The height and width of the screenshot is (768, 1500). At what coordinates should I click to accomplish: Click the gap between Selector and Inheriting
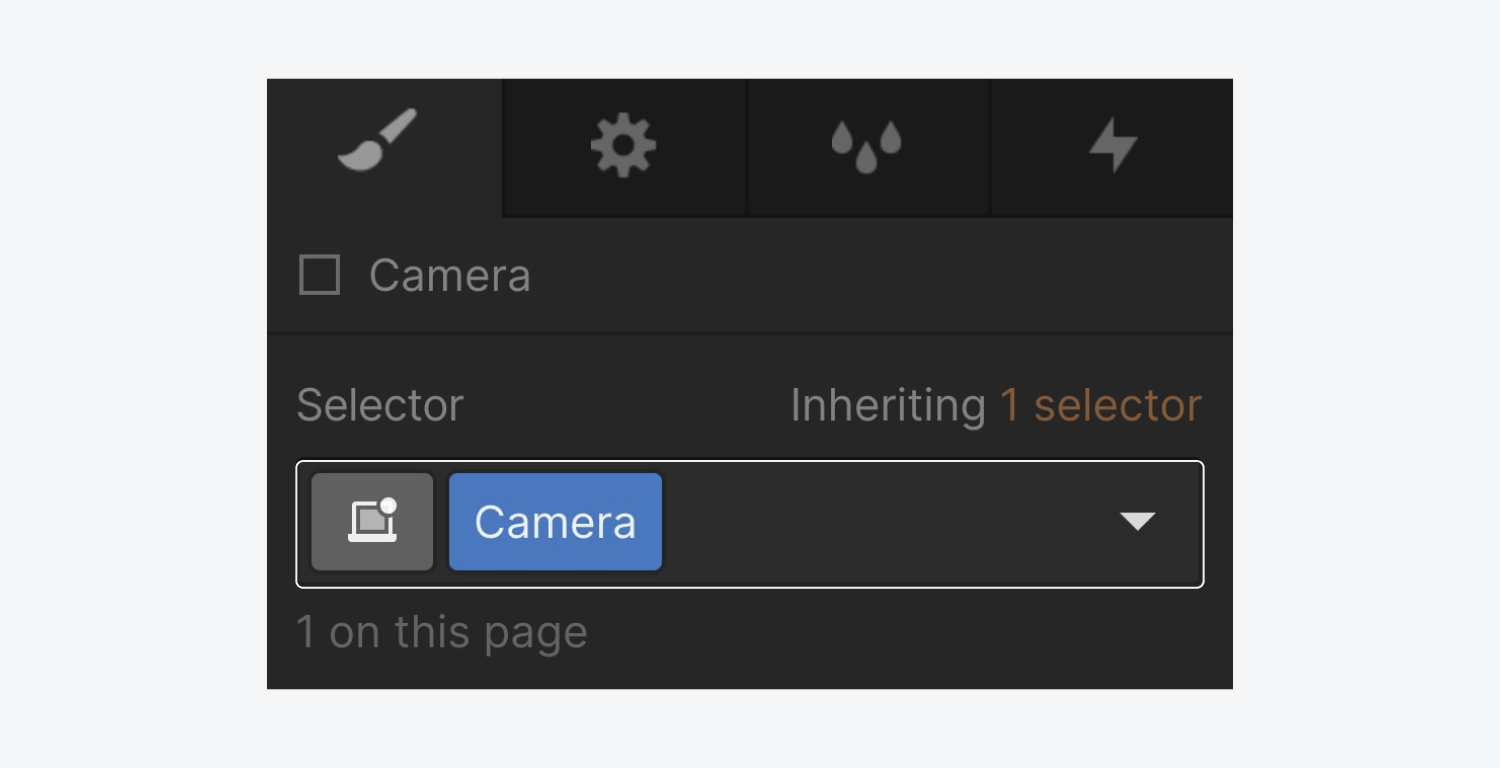tap(625, 406)
